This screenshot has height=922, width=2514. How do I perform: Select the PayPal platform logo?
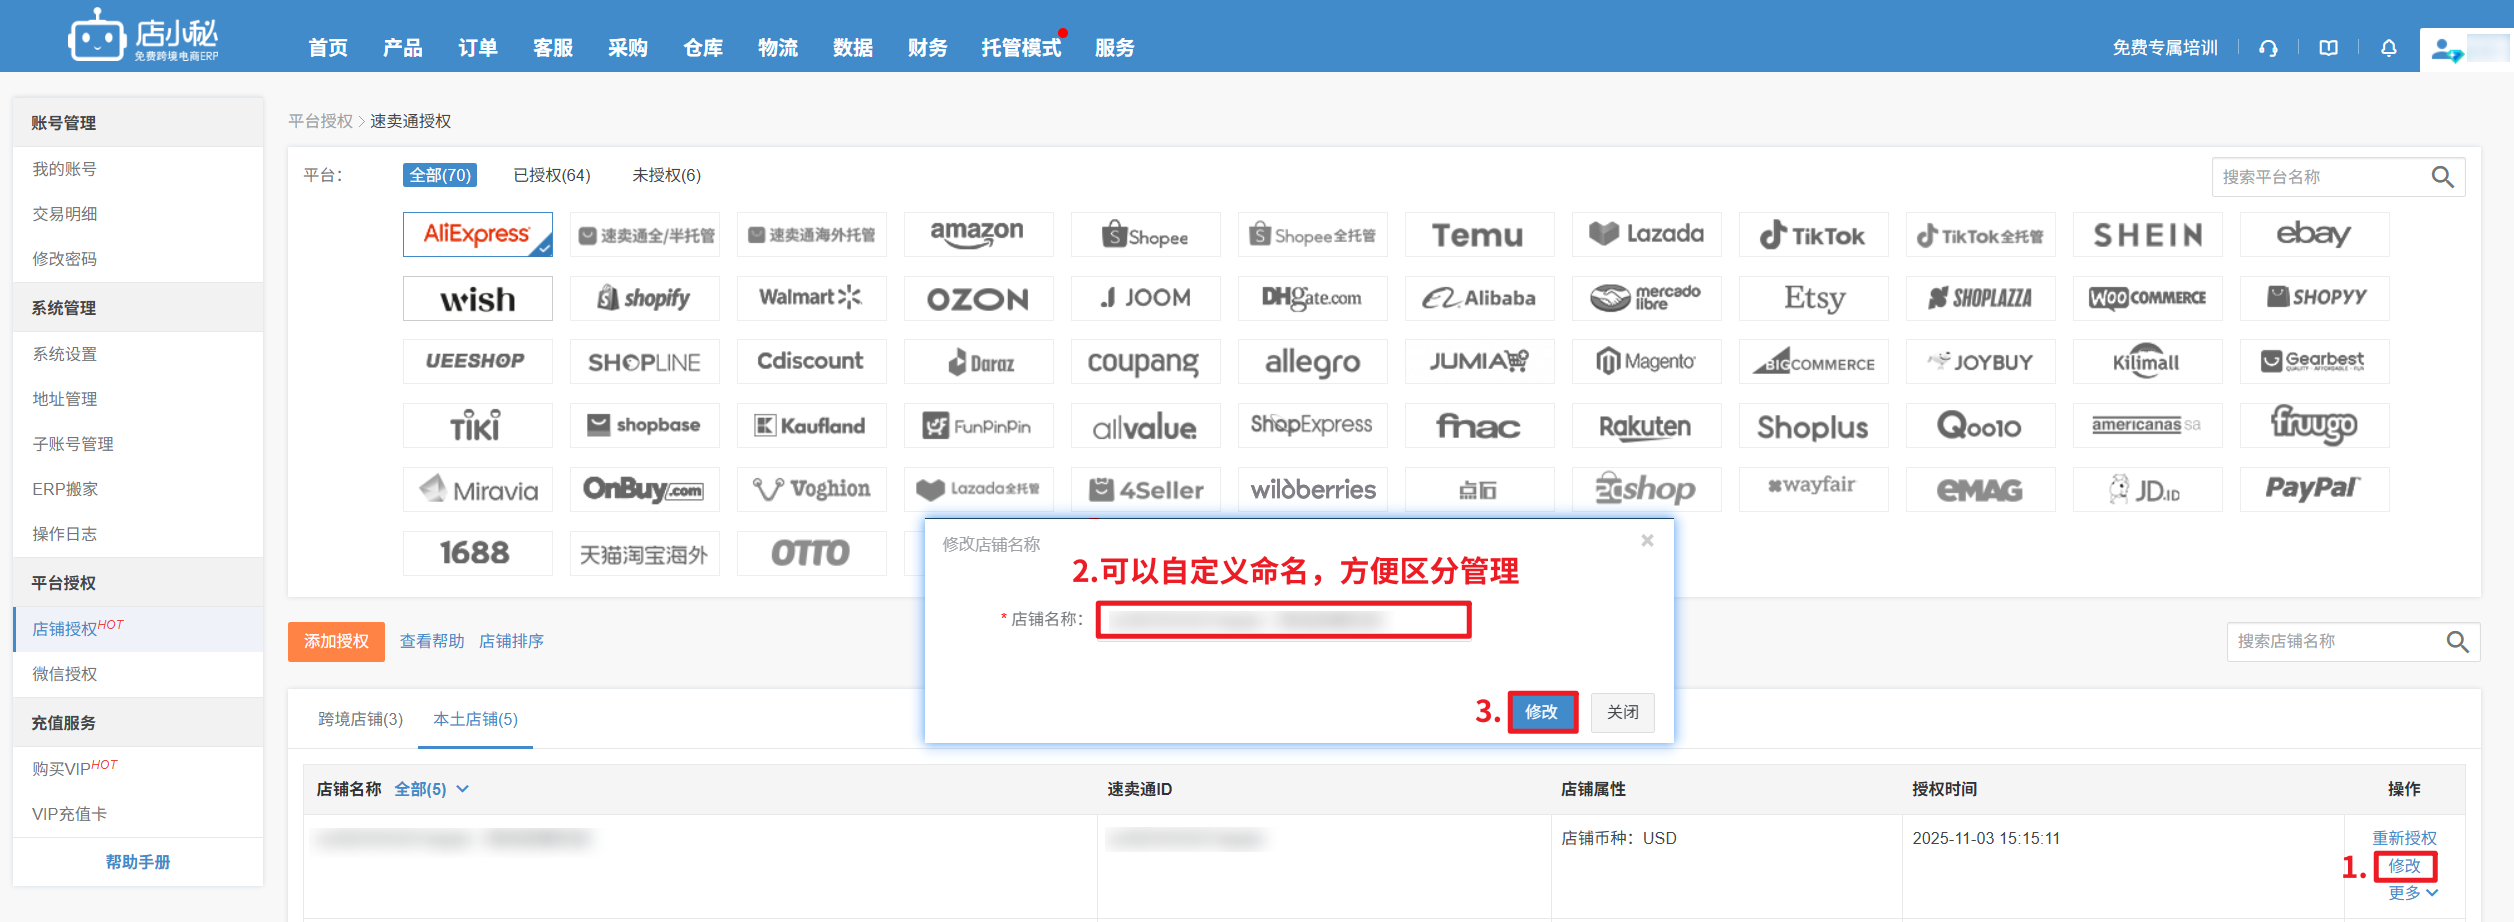point(2314,490)
